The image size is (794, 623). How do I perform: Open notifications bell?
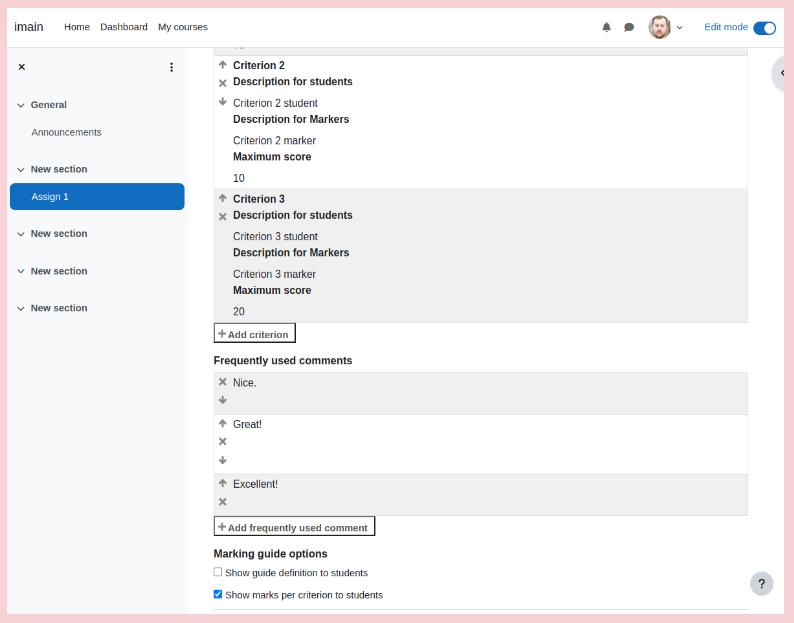coord(606,27)
